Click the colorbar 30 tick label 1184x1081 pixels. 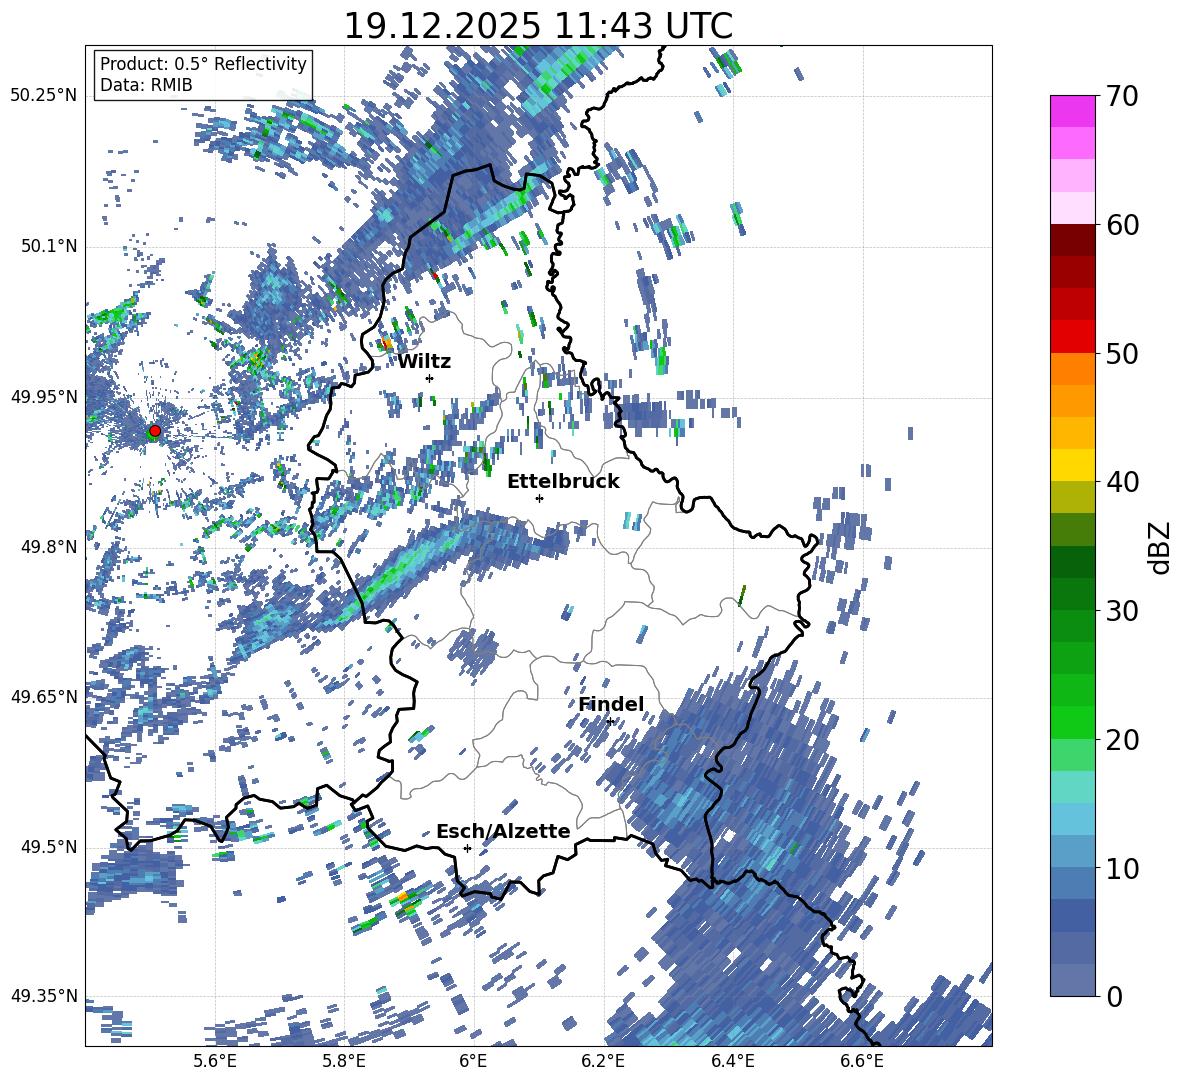(x=1123, y=611)
